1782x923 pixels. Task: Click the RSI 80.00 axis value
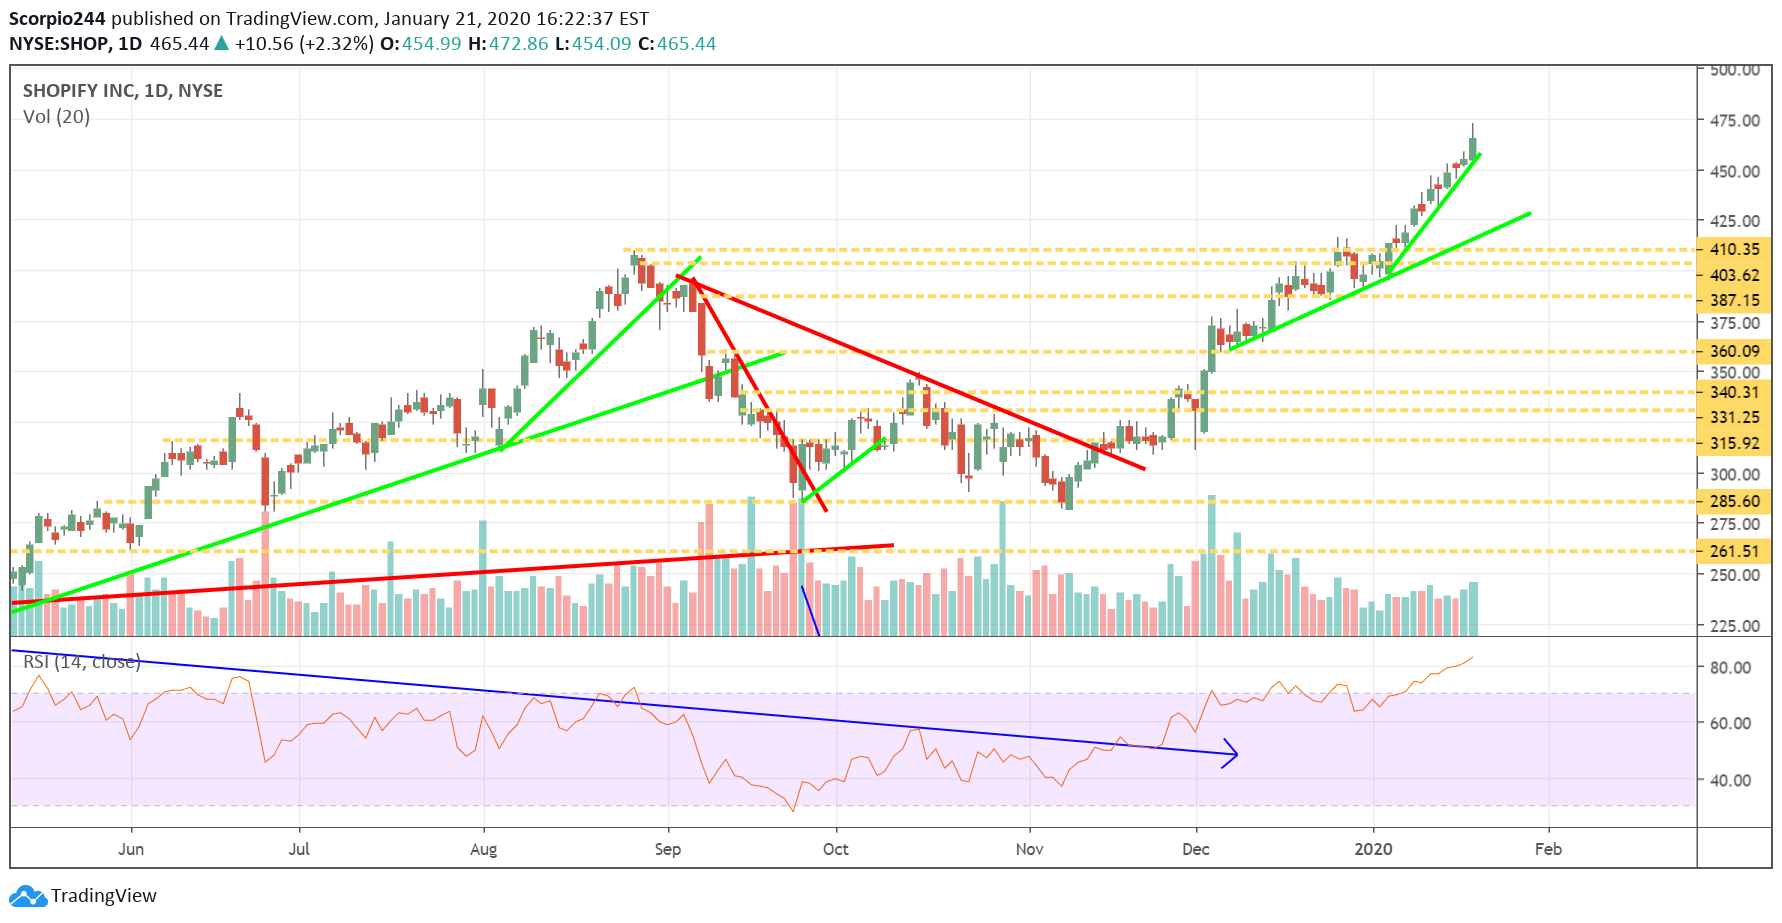[x=1730, y=667]
